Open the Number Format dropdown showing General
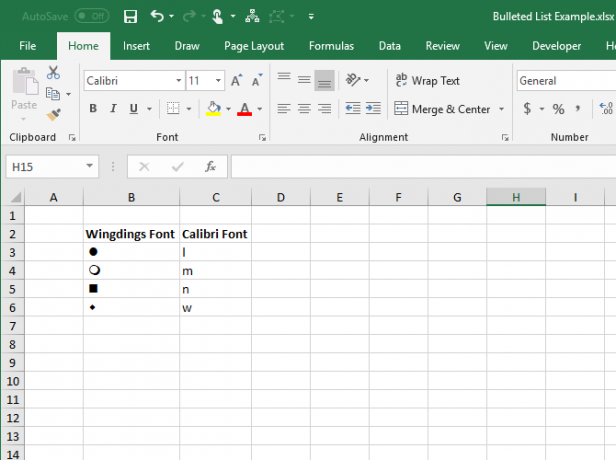The width and height of the screenshot is (616, 460). pos(566,81)
